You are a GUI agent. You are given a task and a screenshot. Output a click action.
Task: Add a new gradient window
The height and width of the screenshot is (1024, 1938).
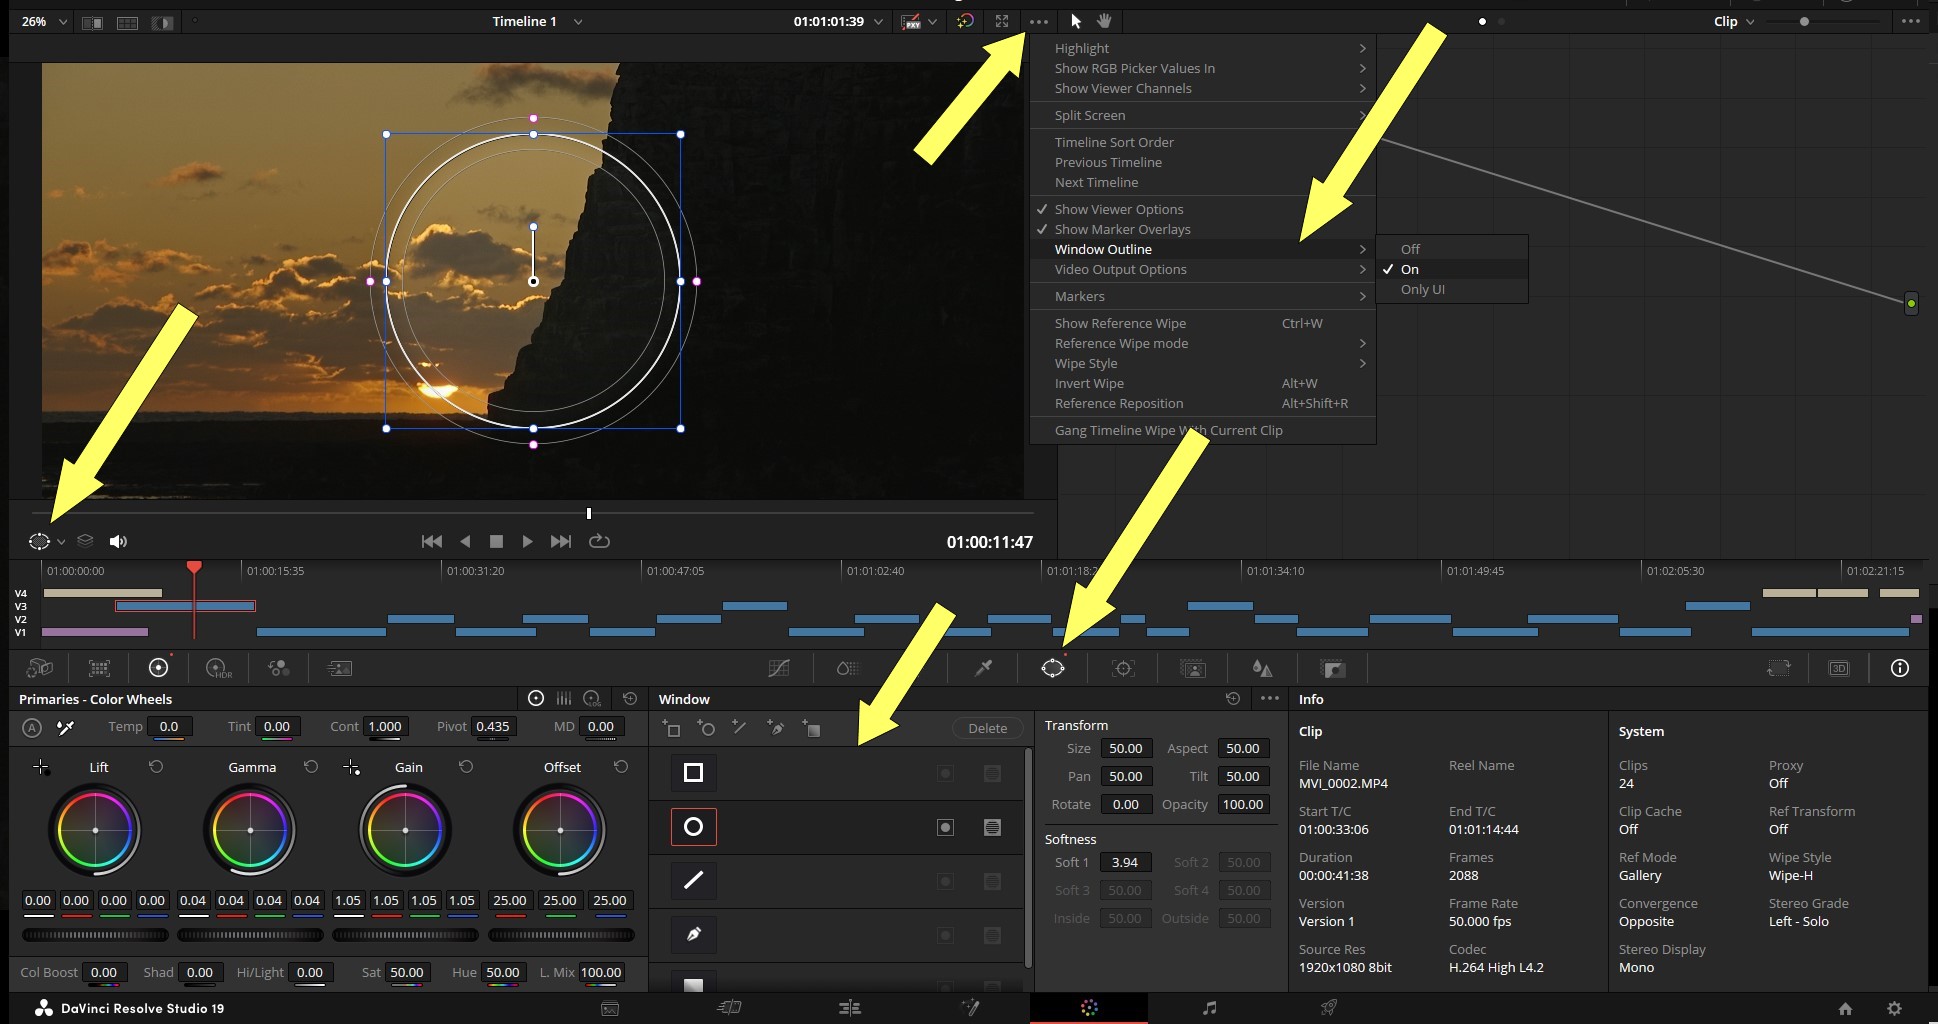pos(811,728)
